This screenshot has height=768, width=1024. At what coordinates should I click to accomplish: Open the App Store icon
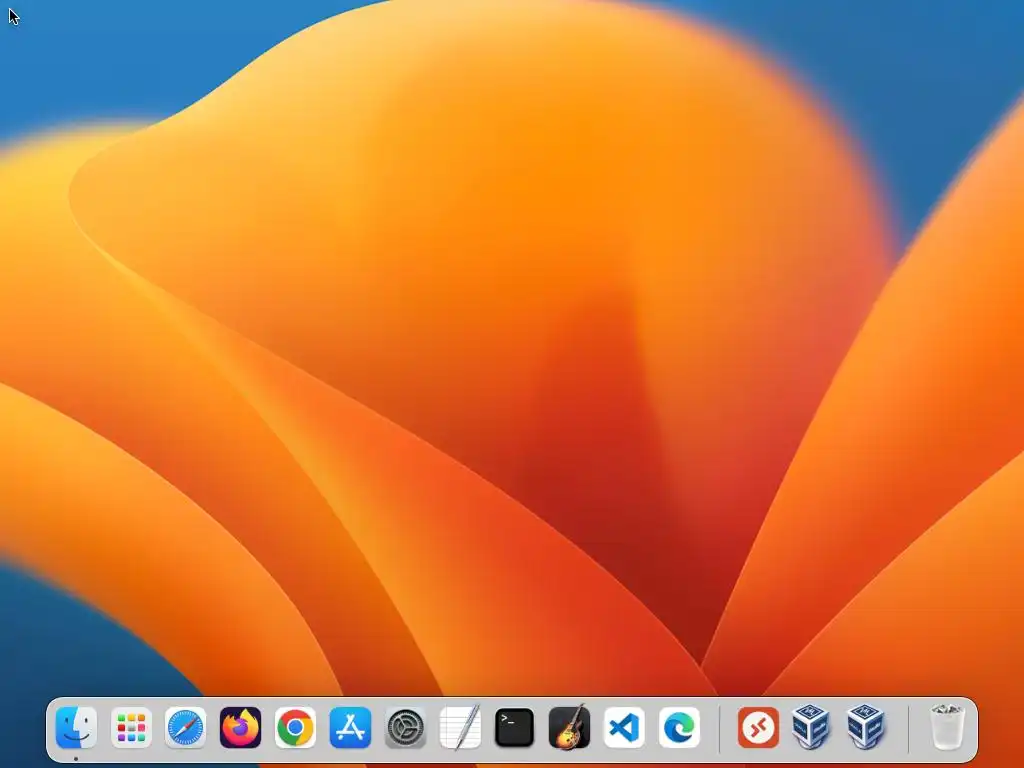tap(350, 727)
